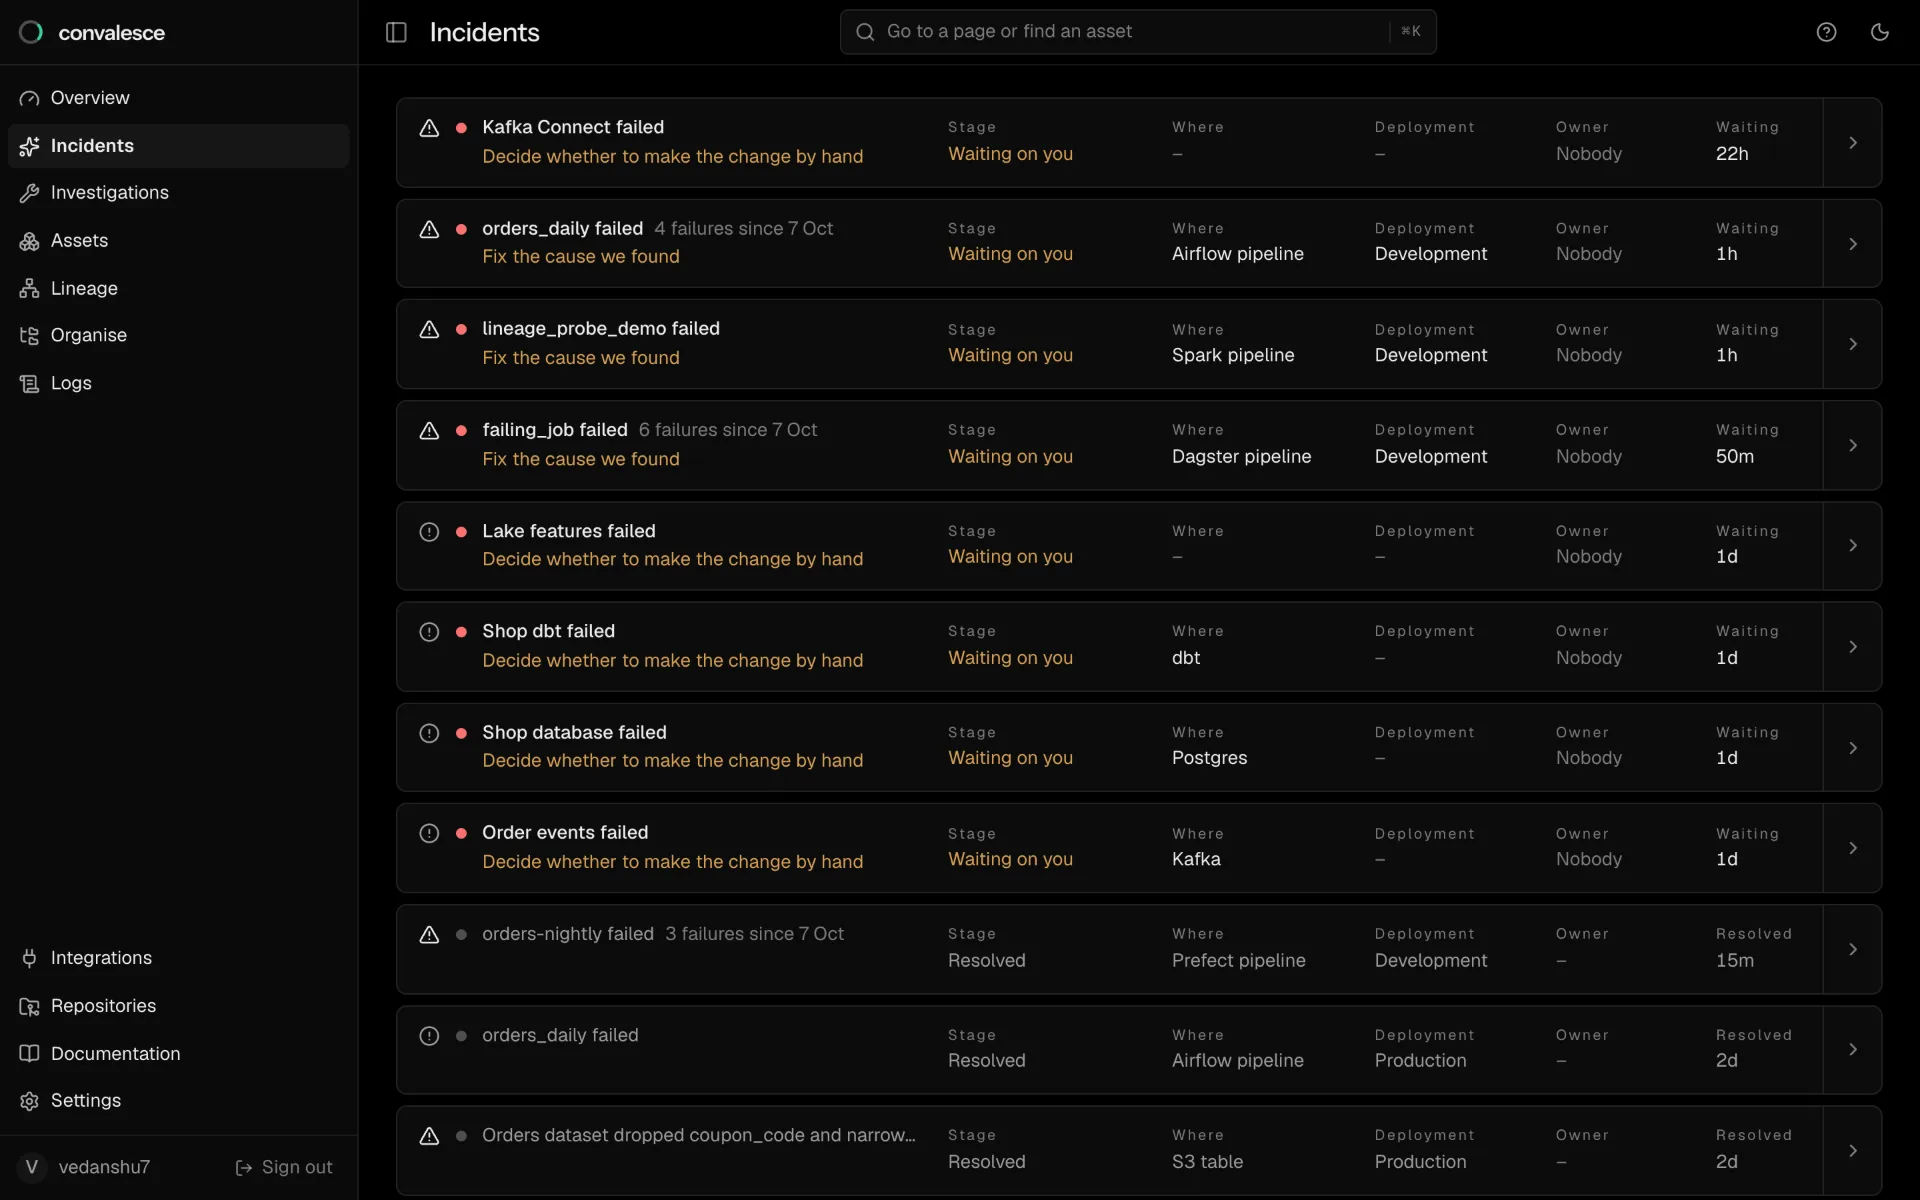This screenshot has width=1920, height=1200.
Task: Go to Investigations page
Action: pyautogui.click(x=178, y=193)
